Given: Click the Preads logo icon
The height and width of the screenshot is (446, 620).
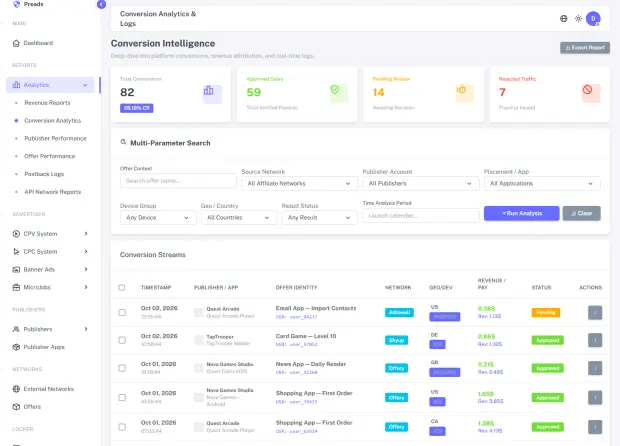Looking at the screenshot, I should (x=16, y=4).
